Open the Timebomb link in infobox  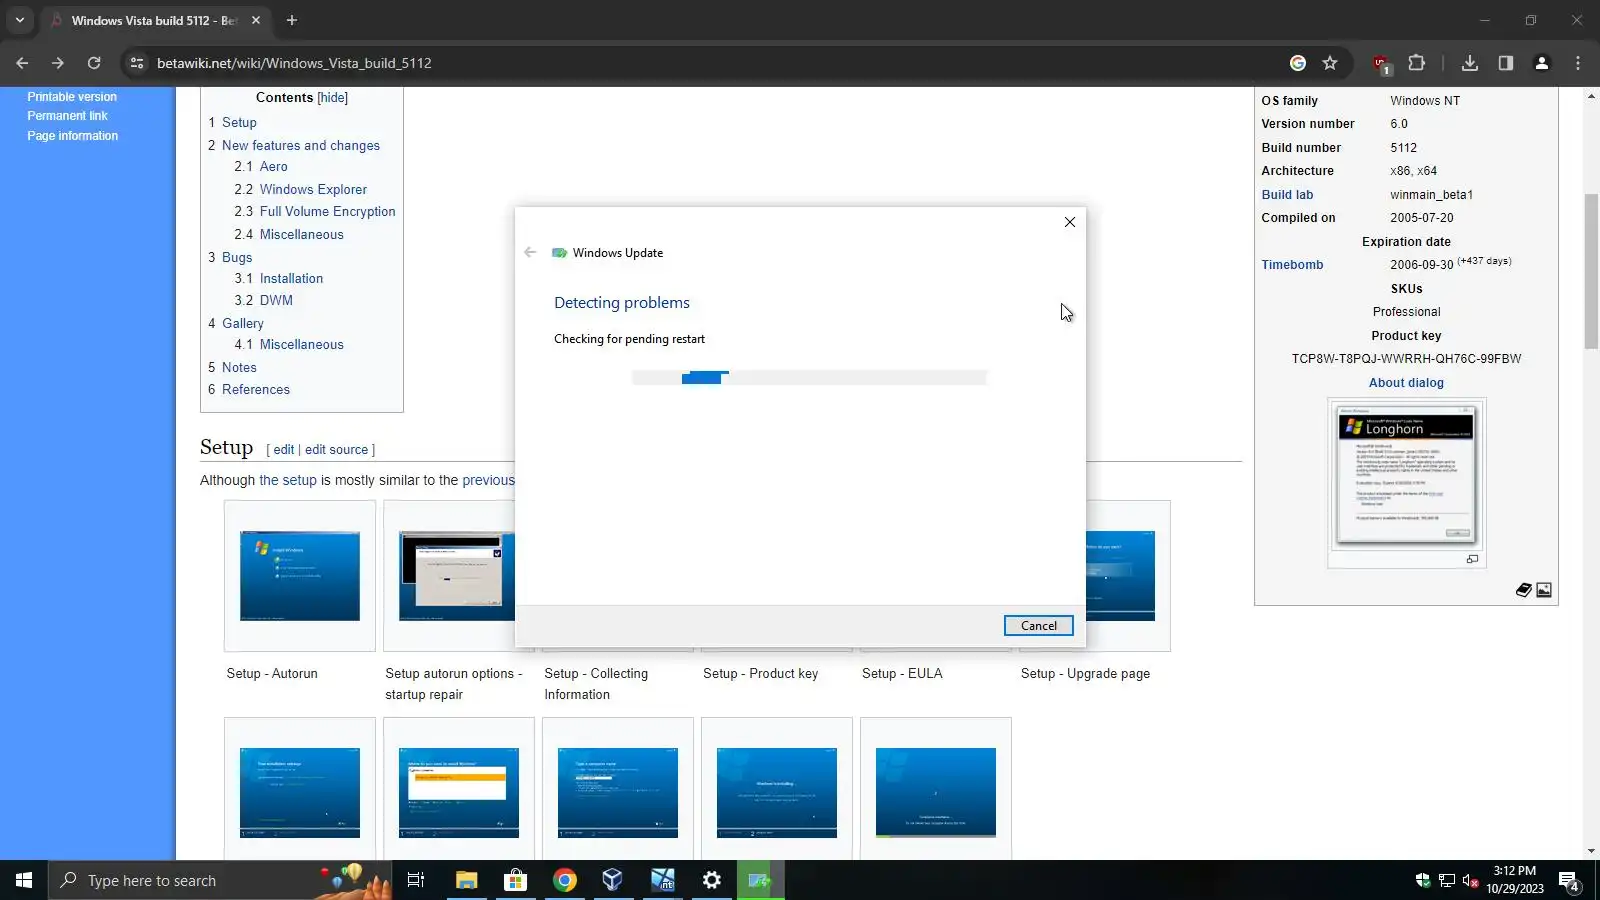(1292, 265)
